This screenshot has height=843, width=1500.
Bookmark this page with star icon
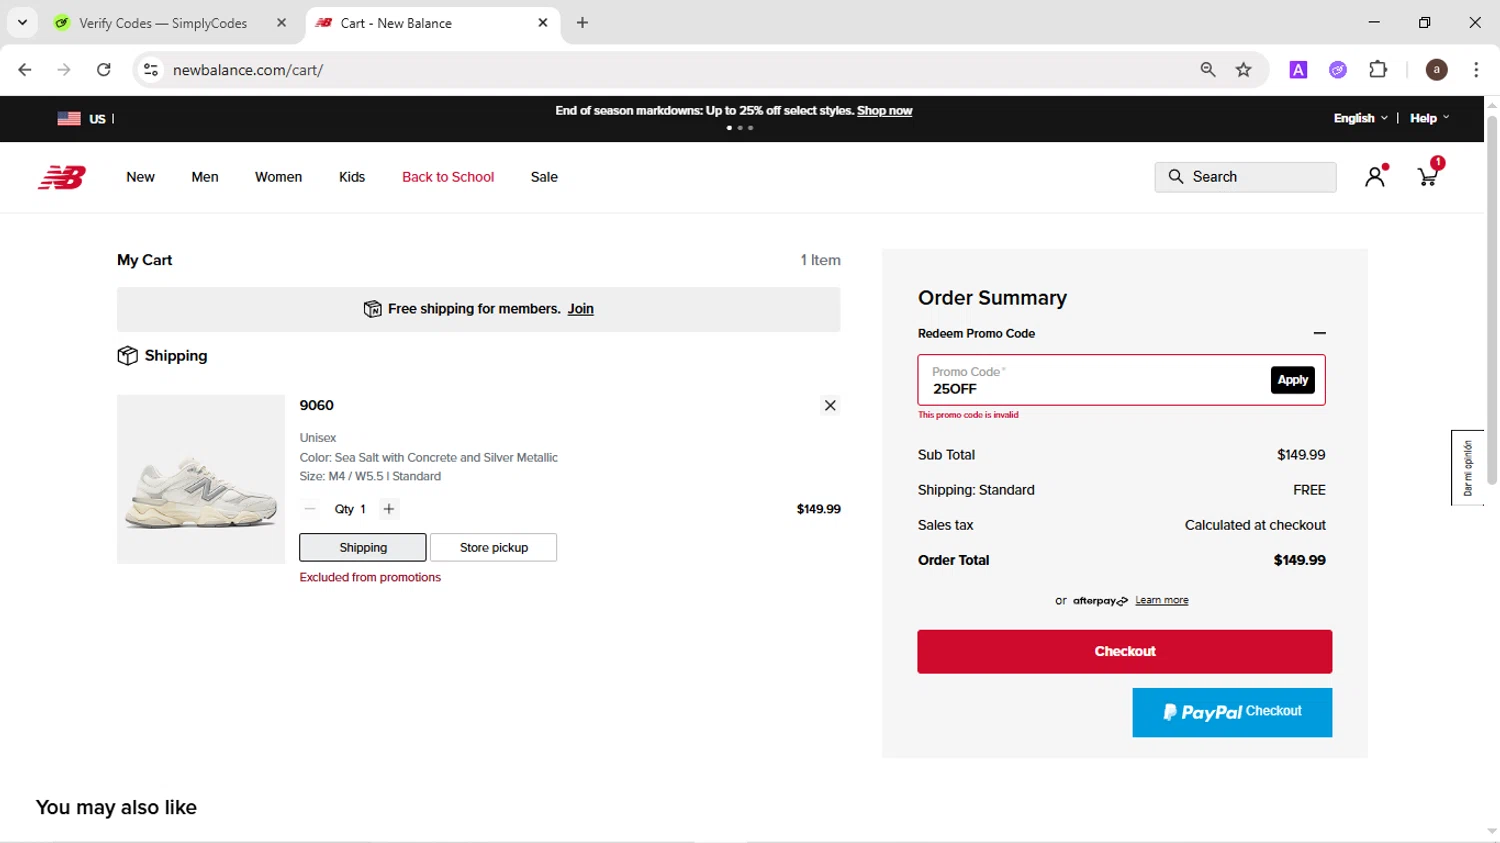click(x=1244, y=70)
